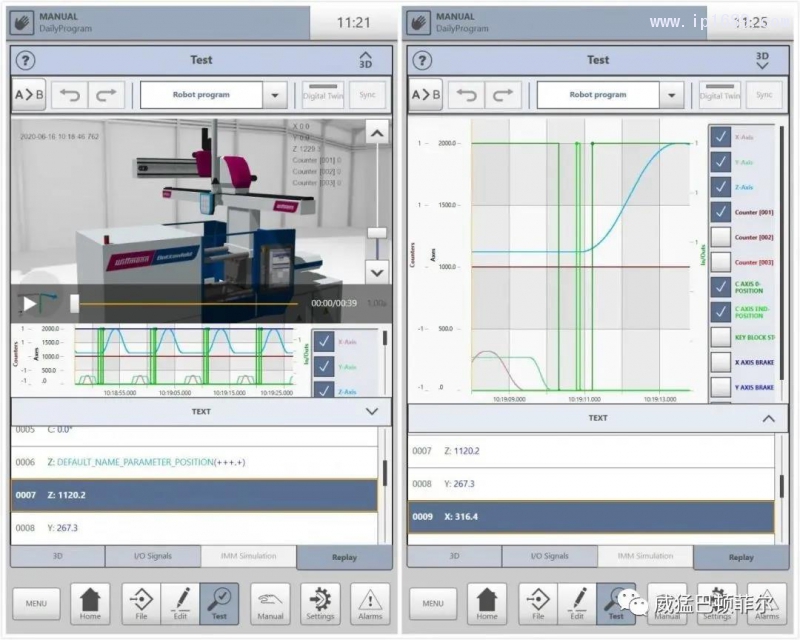Open the Settings gear in the left screen
Screen dimensions: 800x640
320,603
